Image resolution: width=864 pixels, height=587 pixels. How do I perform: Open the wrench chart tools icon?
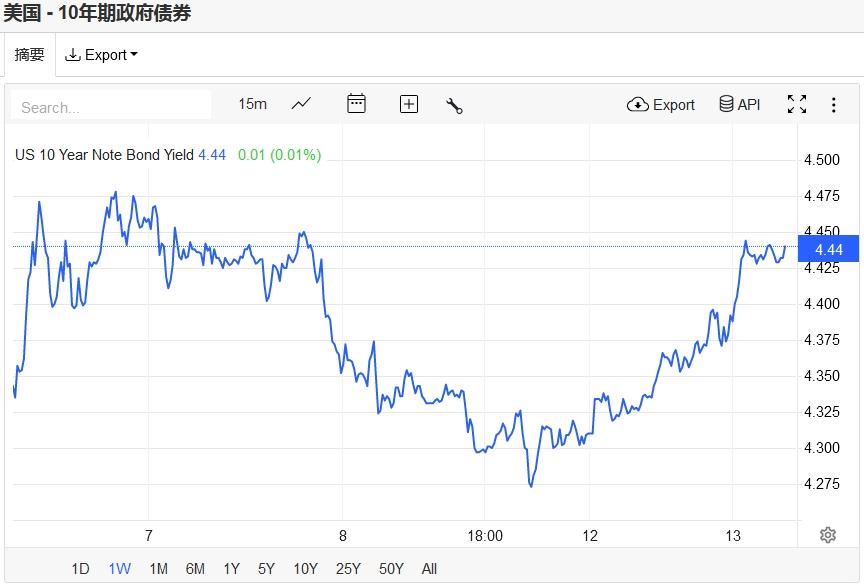(454, 105)
